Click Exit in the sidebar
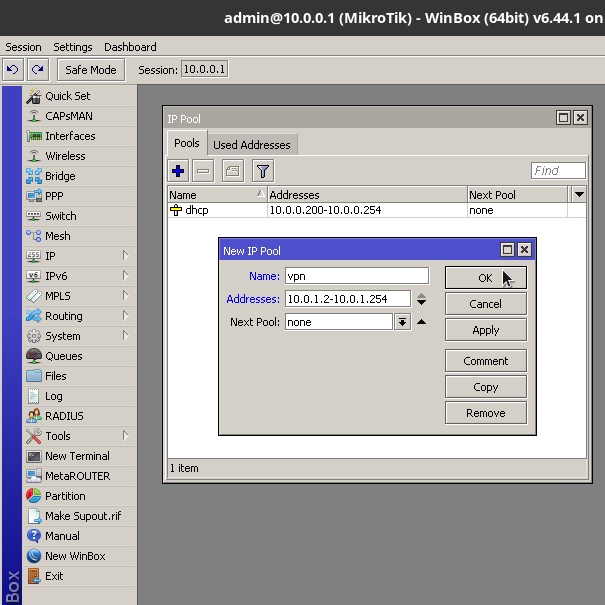 click(x=80, y=576)
